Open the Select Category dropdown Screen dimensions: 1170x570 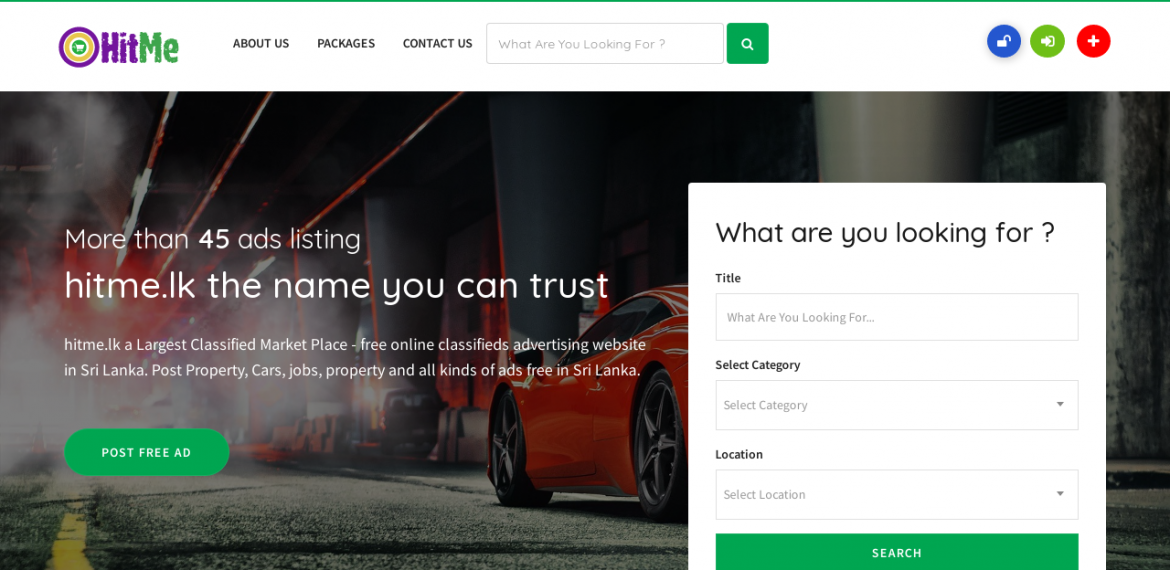(x=896, y=405)
